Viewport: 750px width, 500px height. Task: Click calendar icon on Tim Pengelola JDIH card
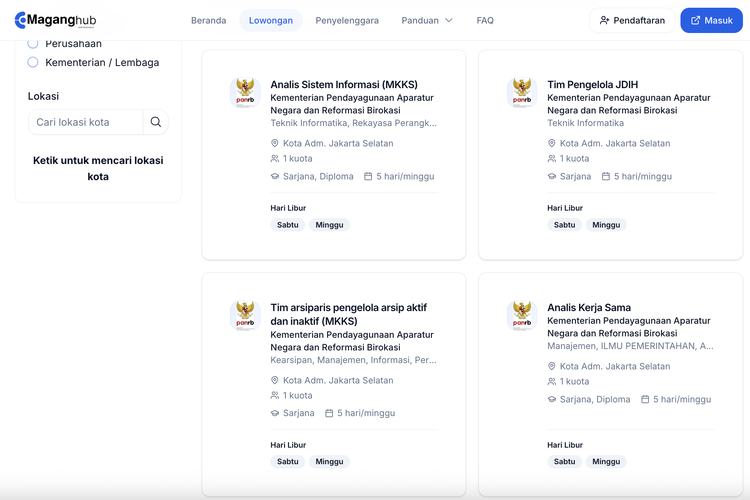tap(606, 176)
